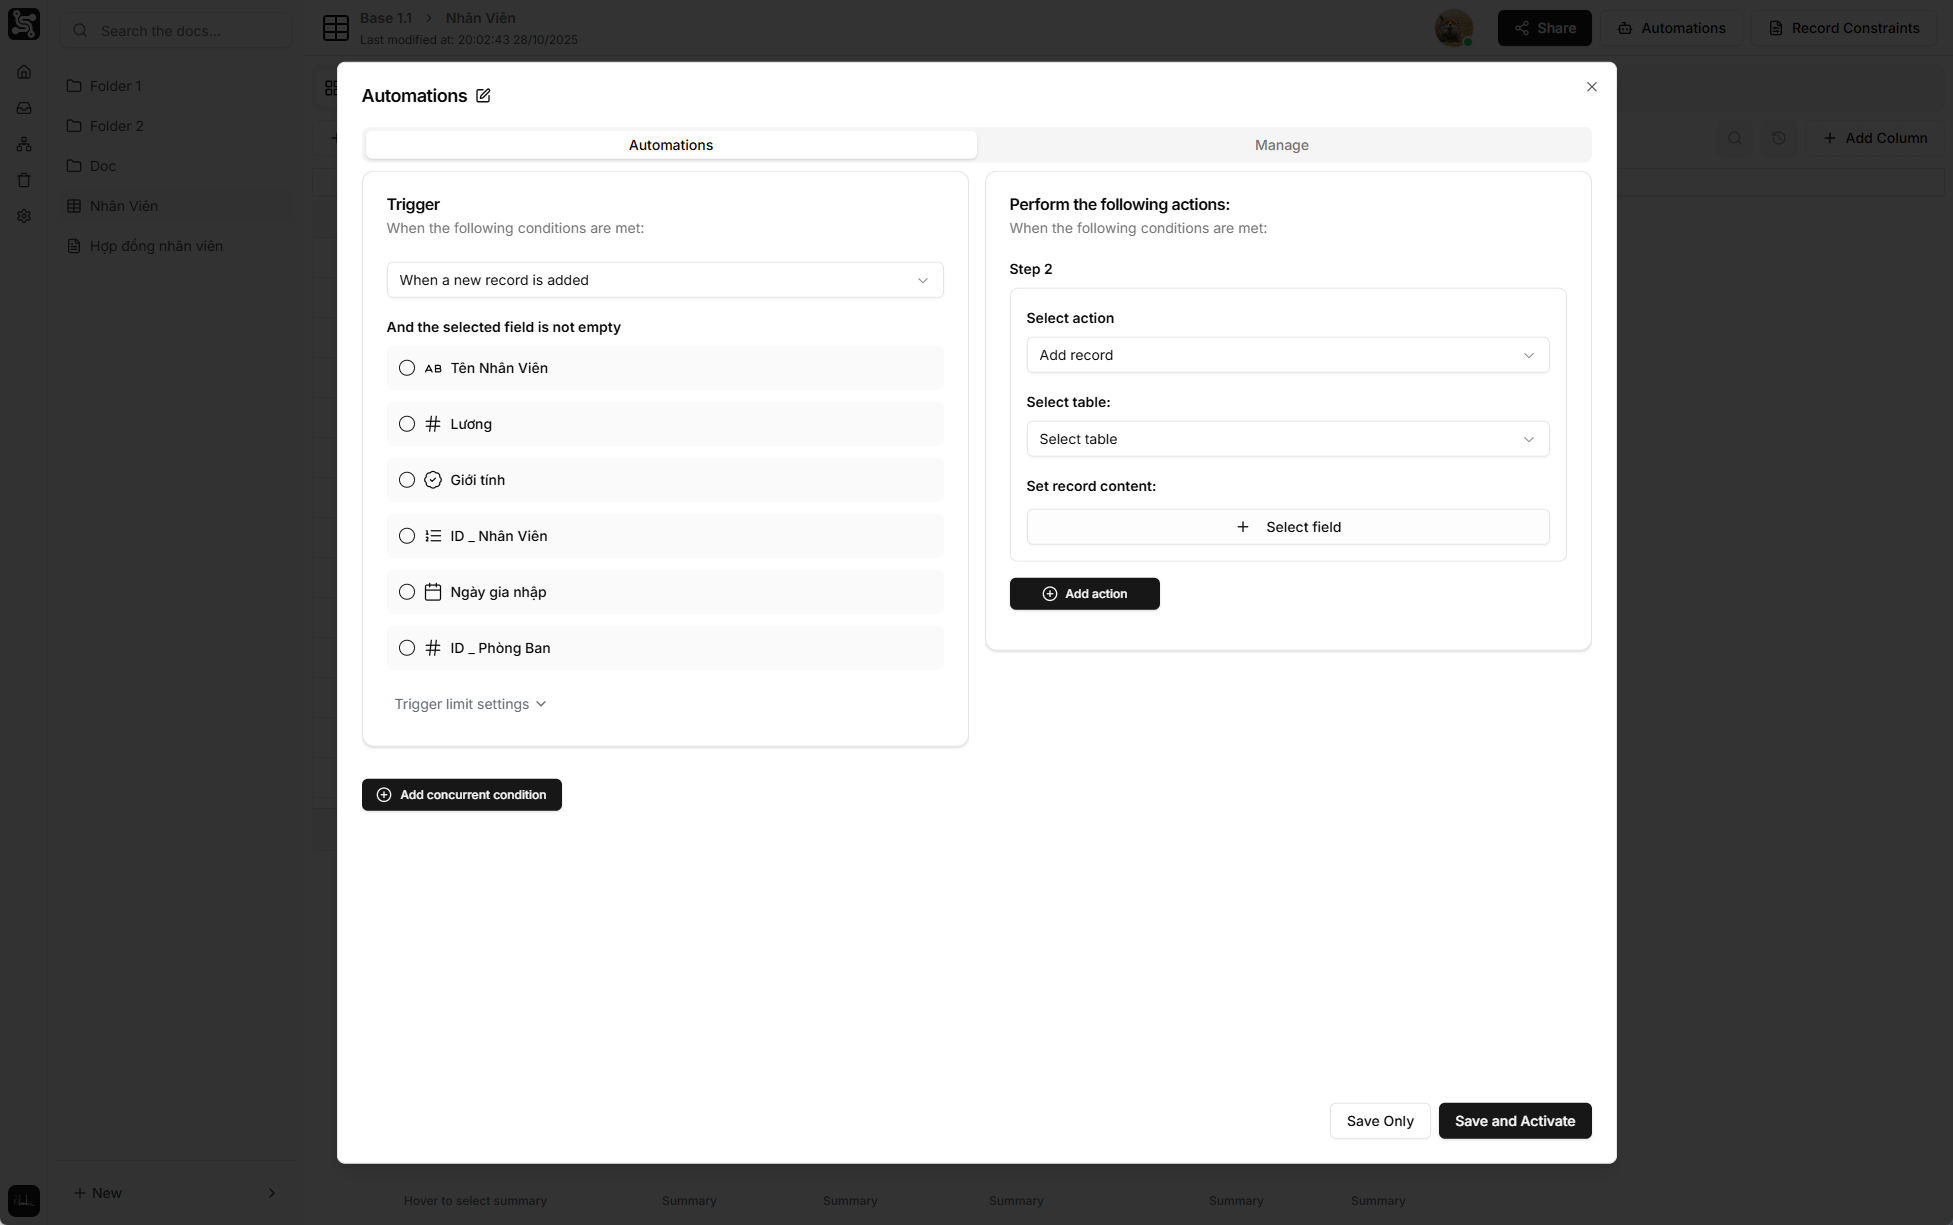This screenshot has width=1953, height=1225.
Task: Click the org chart icon in sidebar
Action: (24, 144)
